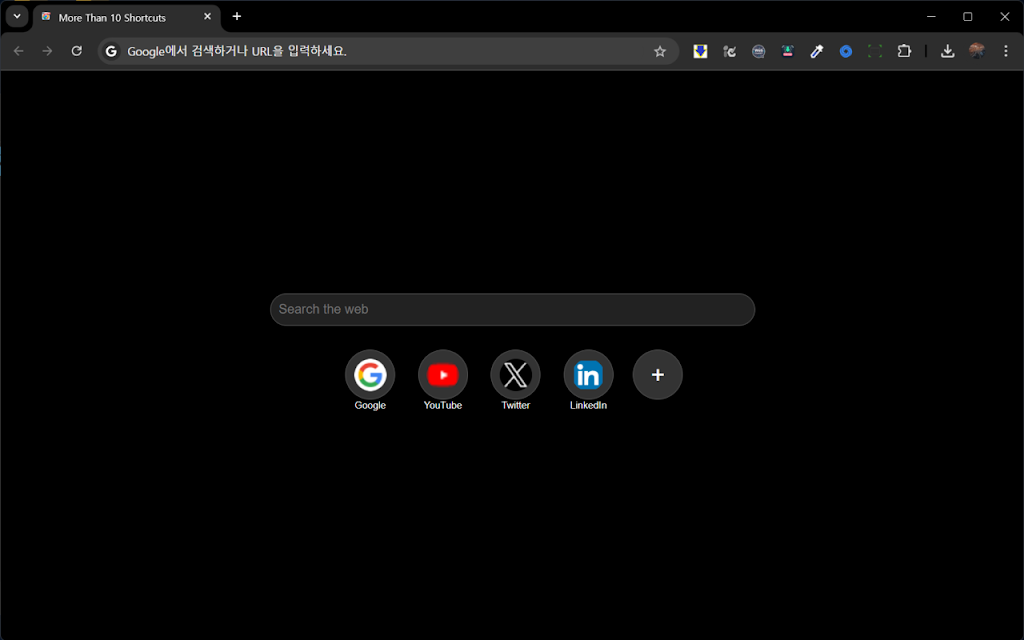Reload the current page
The image size is (1024, 640).
tap(76, 51)
